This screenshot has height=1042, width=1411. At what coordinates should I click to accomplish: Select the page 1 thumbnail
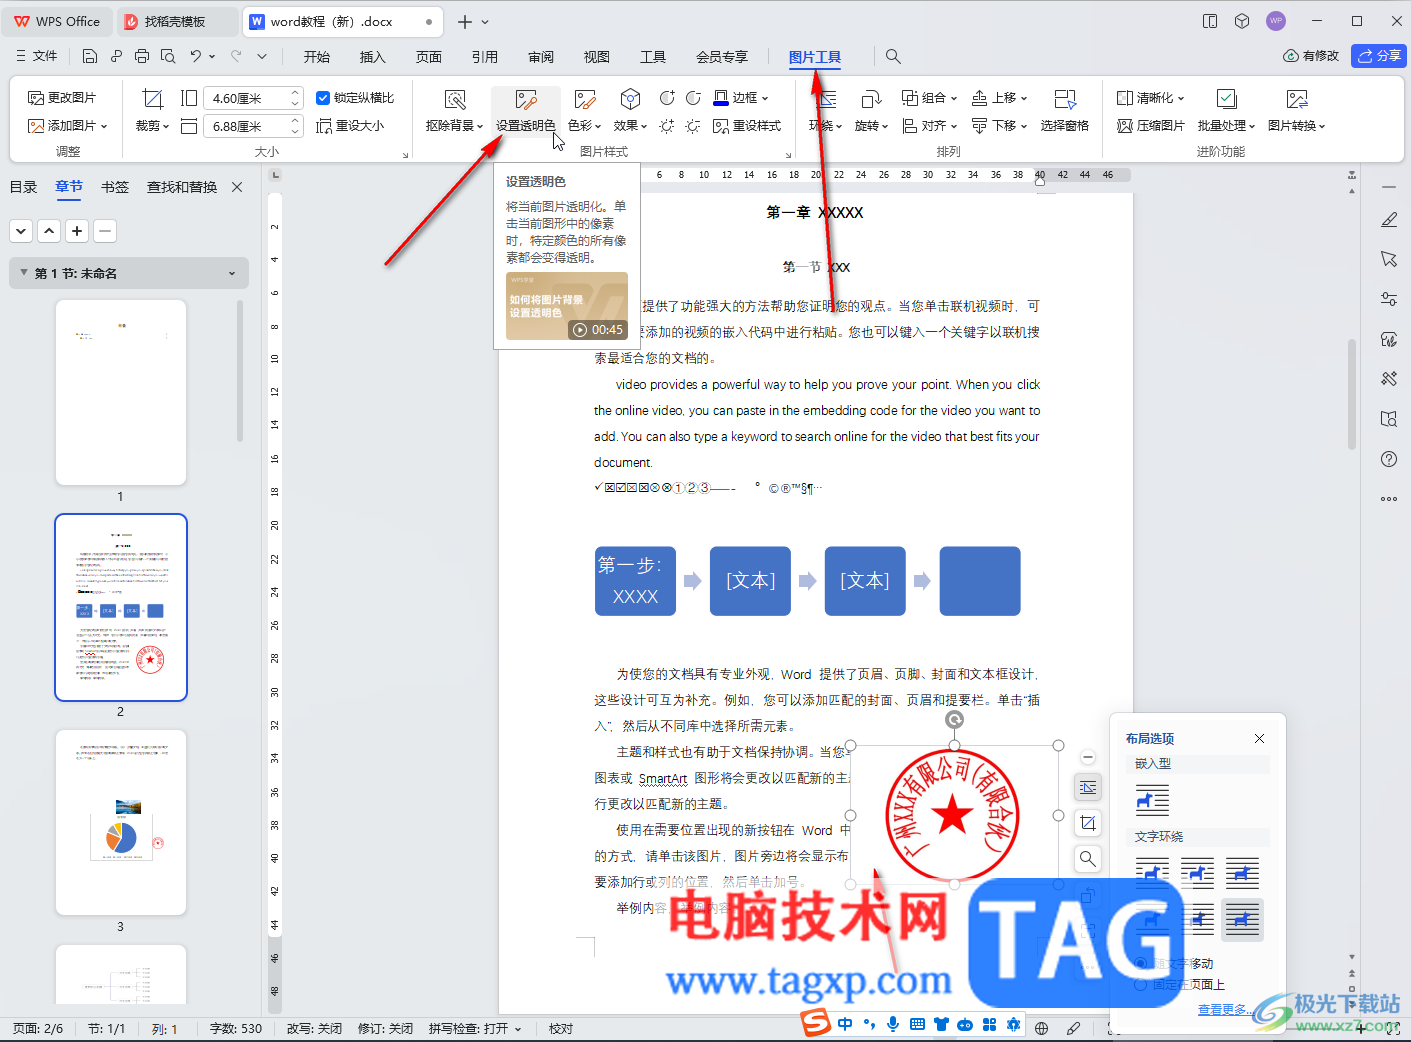(x=121, y=392)
